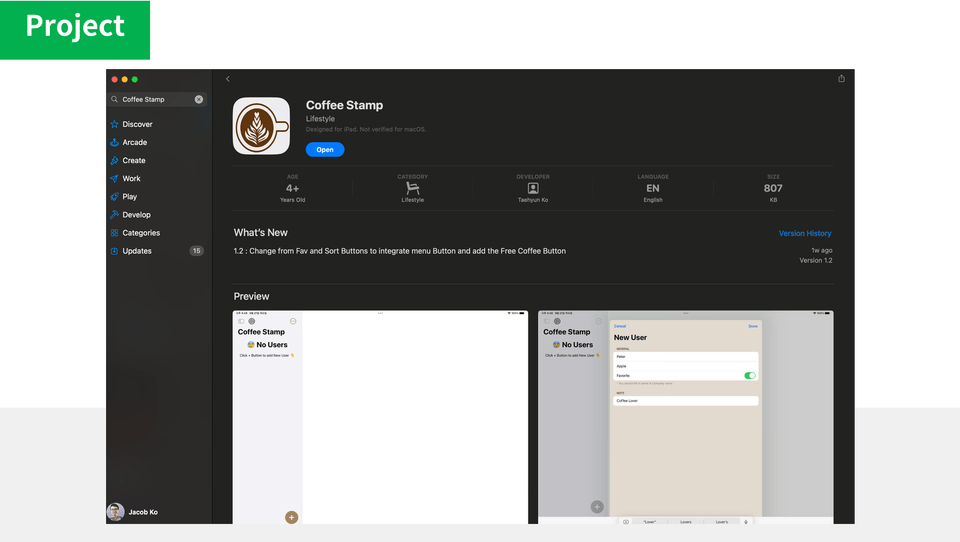Click the Preview heading
This screenshot has width=960, height=542.
[252, 296]
